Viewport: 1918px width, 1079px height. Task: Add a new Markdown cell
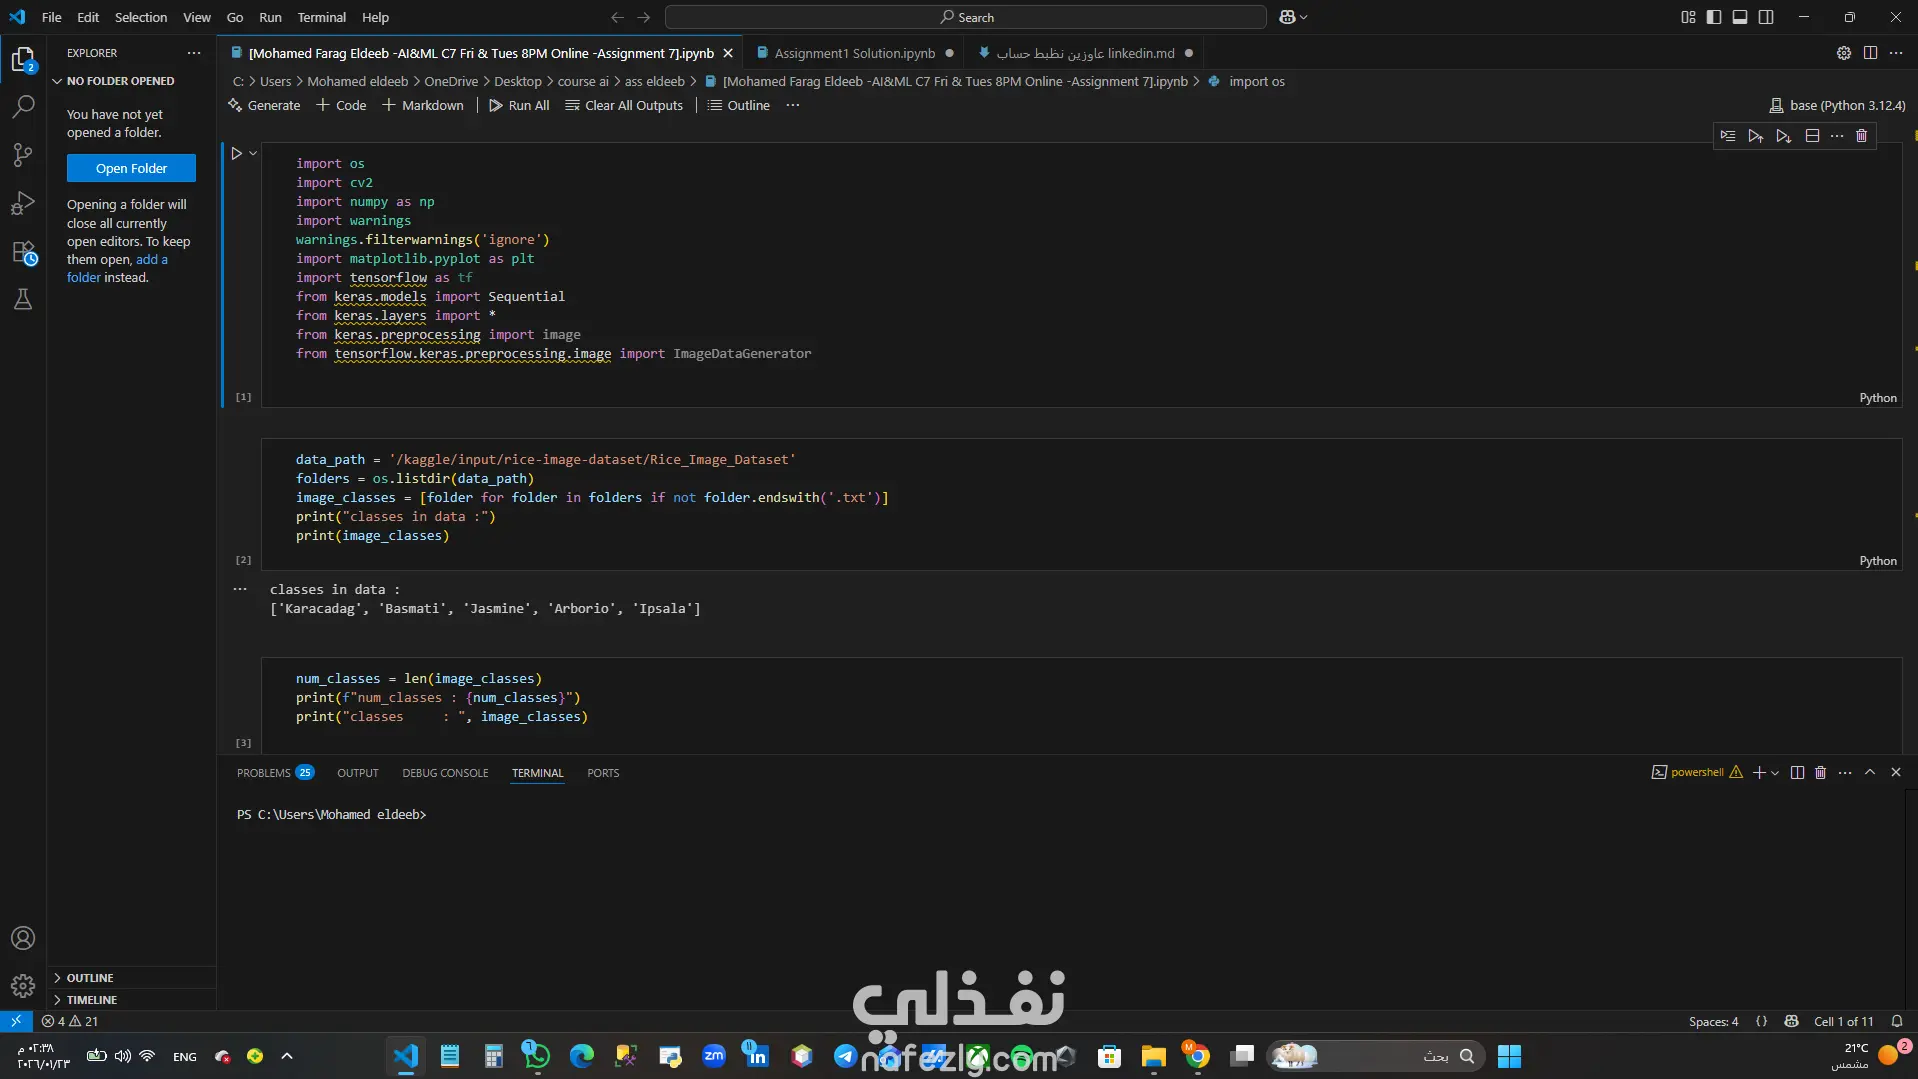(423, 105)
